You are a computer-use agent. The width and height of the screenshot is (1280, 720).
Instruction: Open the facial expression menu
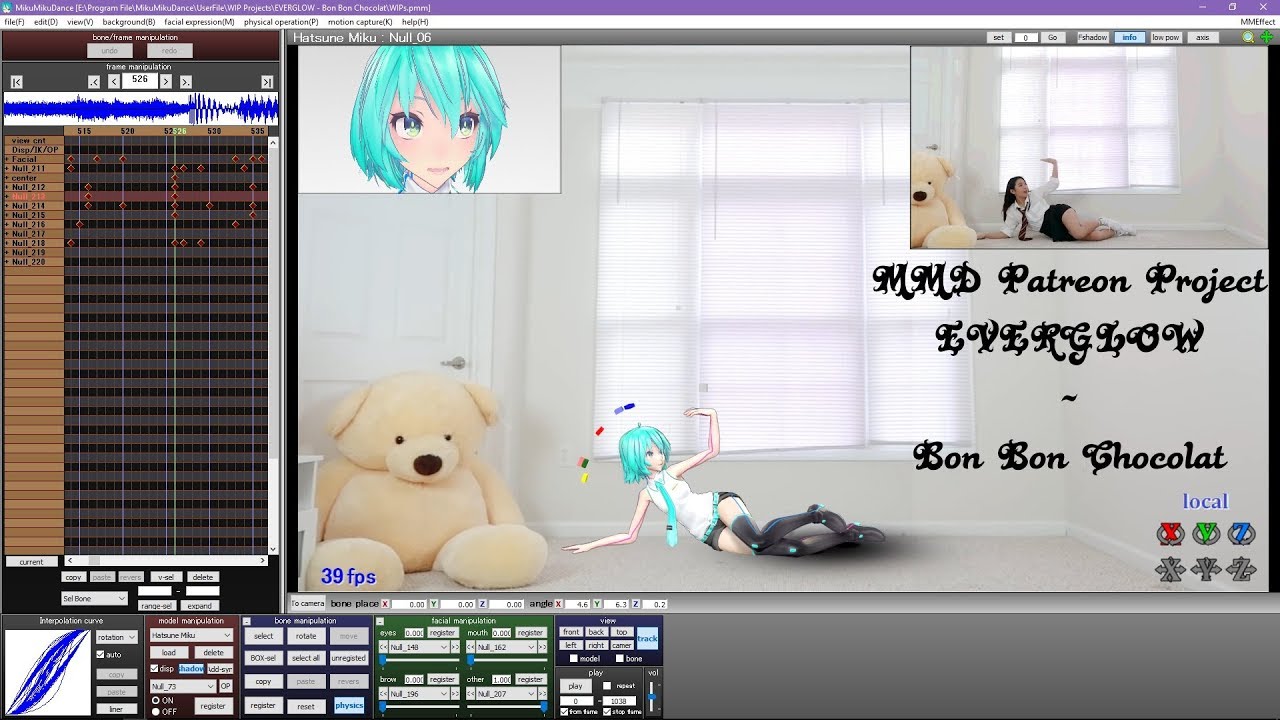pyautogui.click(x=199, y=21)
